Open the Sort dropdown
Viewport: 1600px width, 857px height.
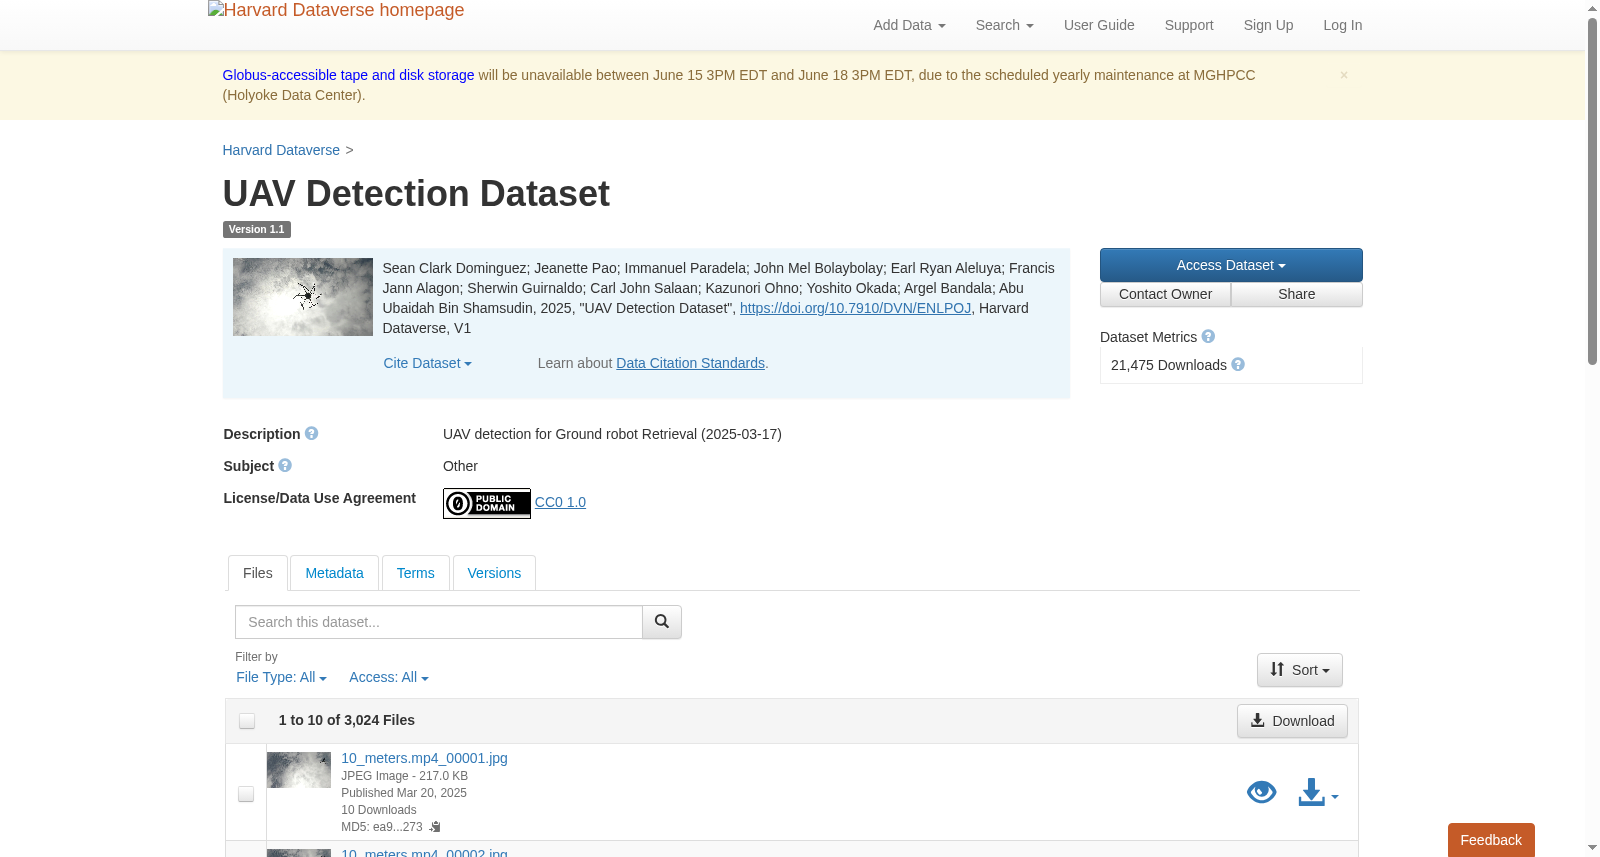[x=1300, y=670]
